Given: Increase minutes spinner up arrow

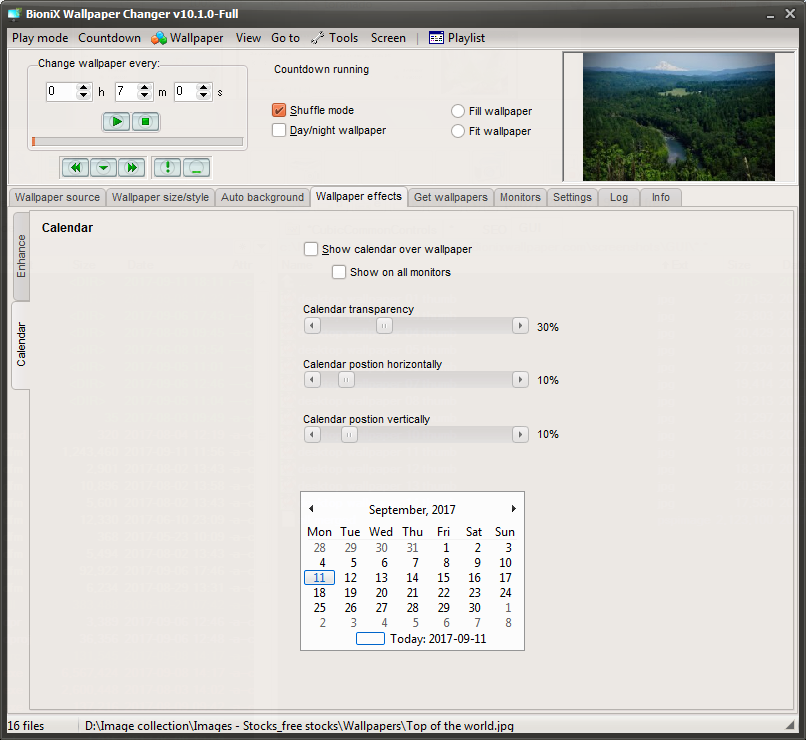Looking at the screenshot, I should point(145,87).
